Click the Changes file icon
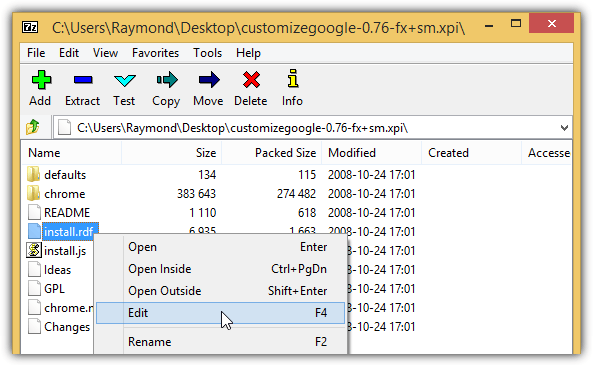The height and width of the screenshot is (365, 593). coord(34,326)
